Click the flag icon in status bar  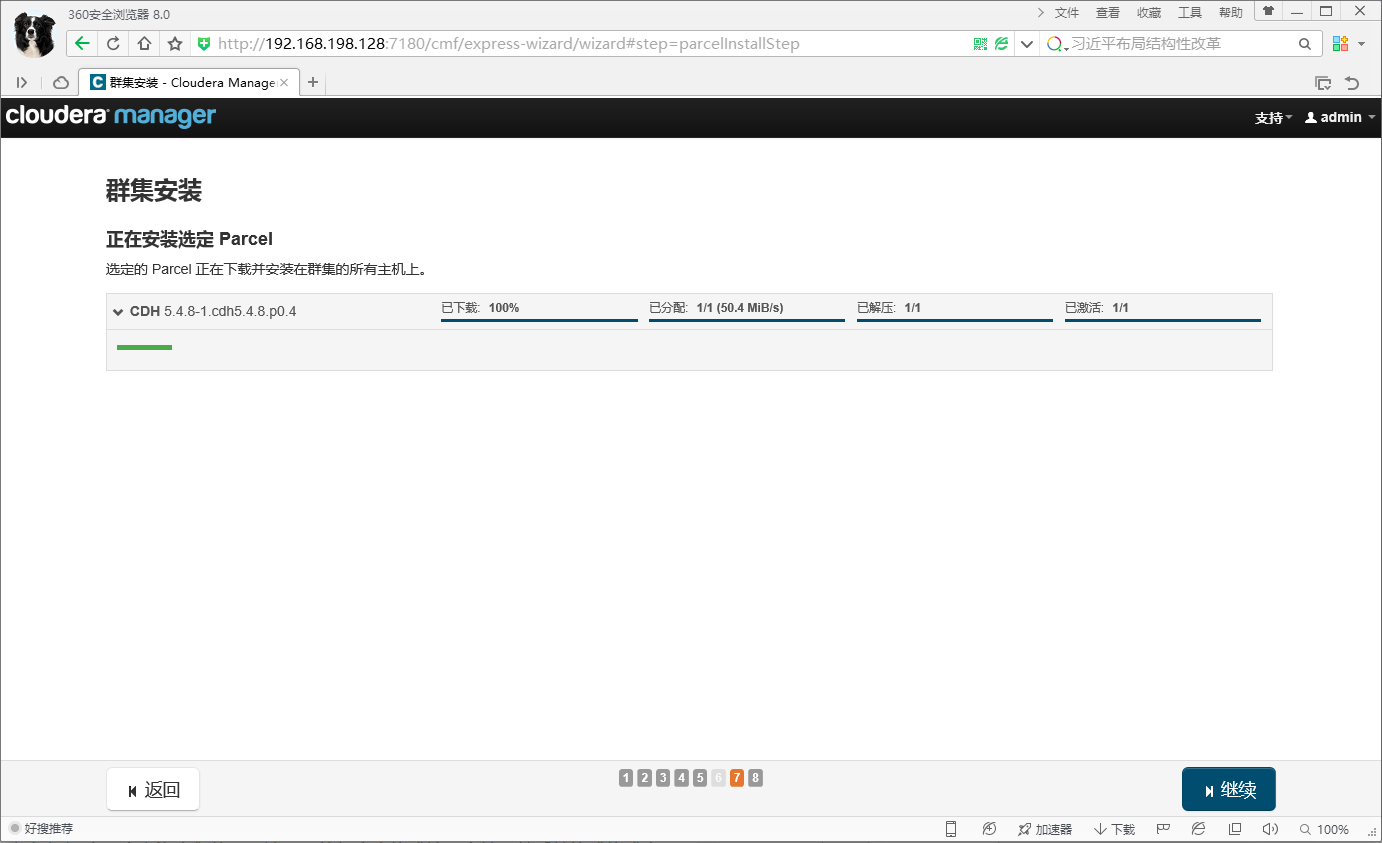coord(1163,829)
